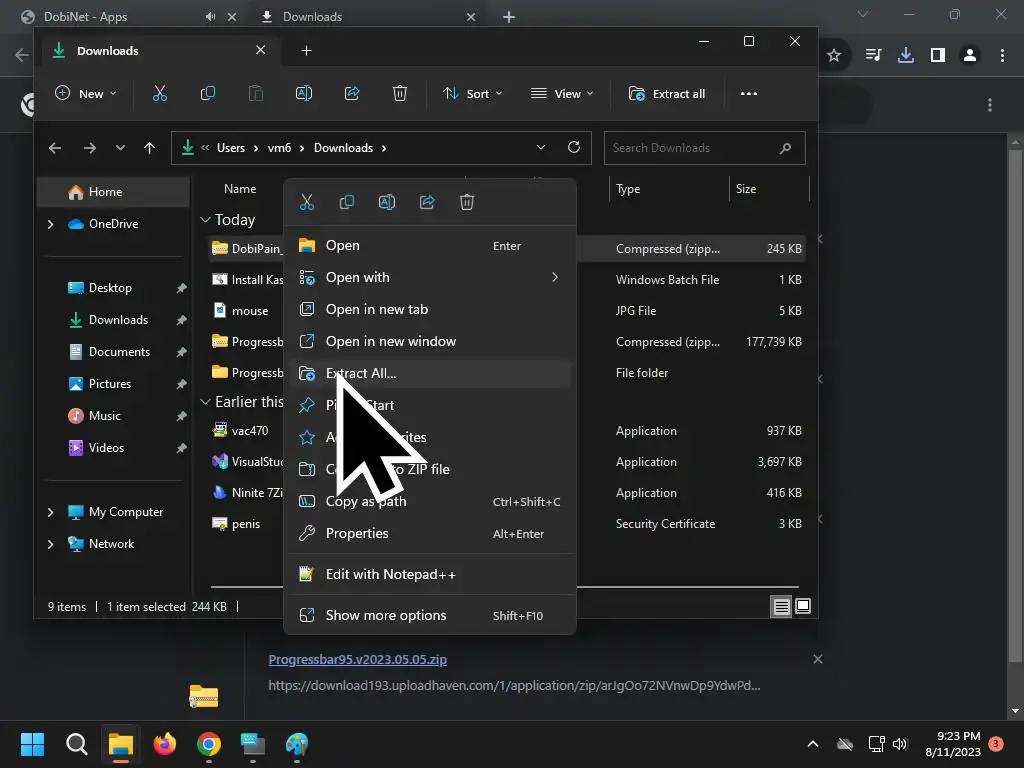Go up one folder level with the Up arrow

tap(150, 148)
